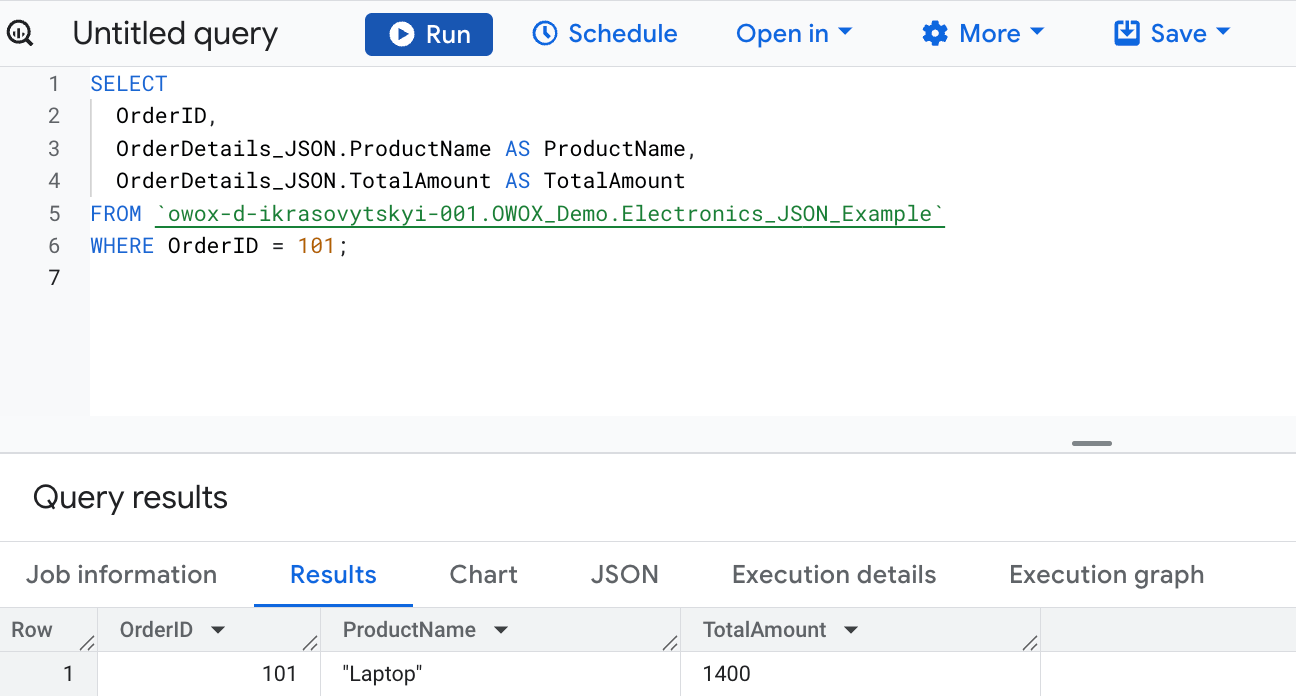Click resize handle of TotalAmount column

[x=1029, y=642]
